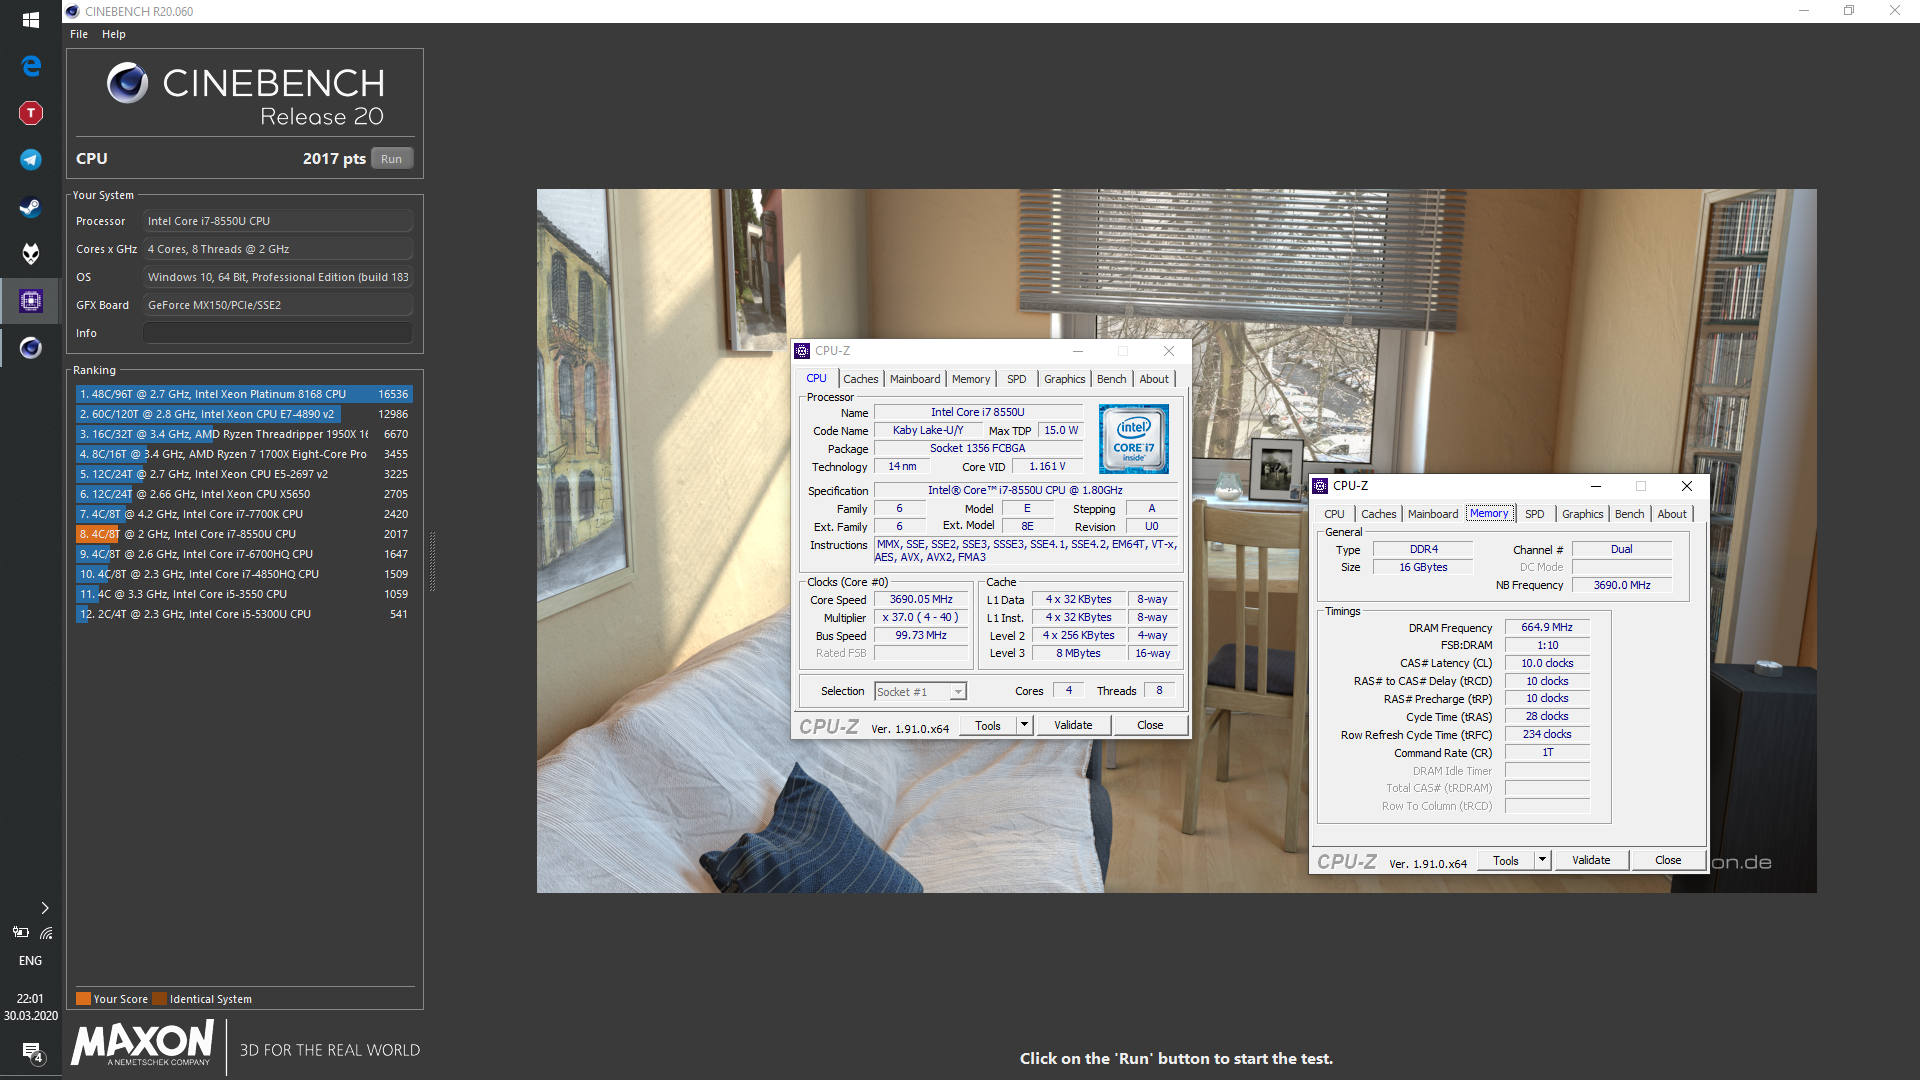This screenshot has height=1080, width=1920.
Task: Select ranking entry Ryzen Threadripper 1950X
Action: pos(244,434)
